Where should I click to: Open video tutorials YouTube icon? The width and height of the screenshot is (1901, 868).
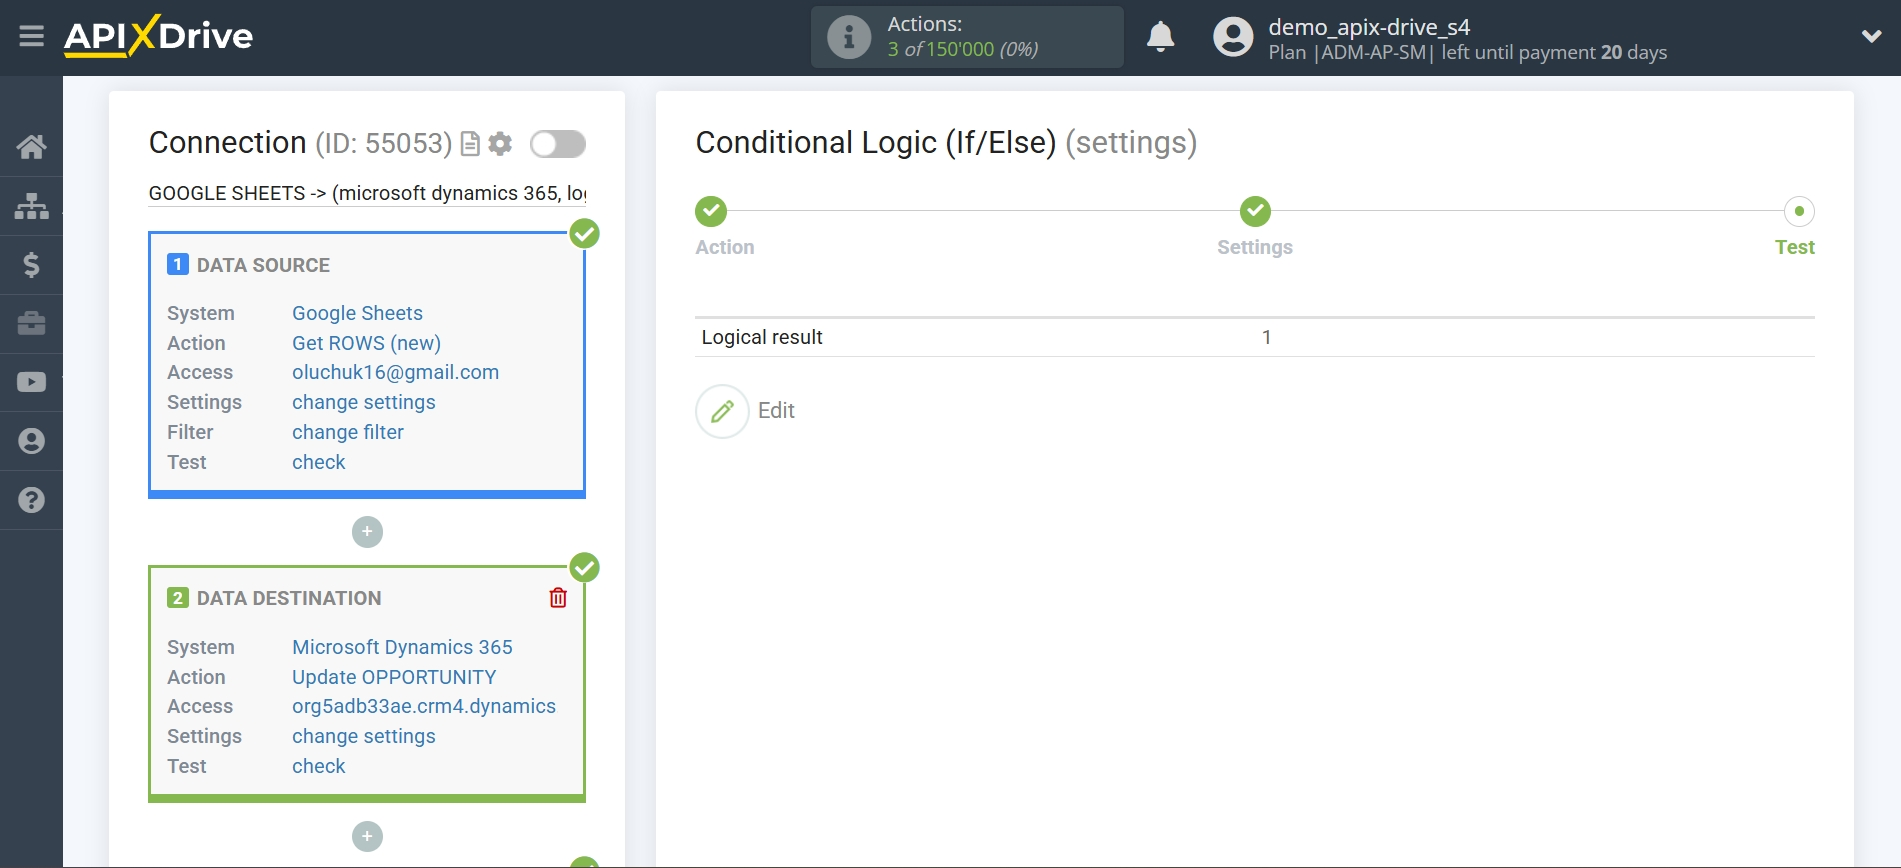(x=31, y=382)
